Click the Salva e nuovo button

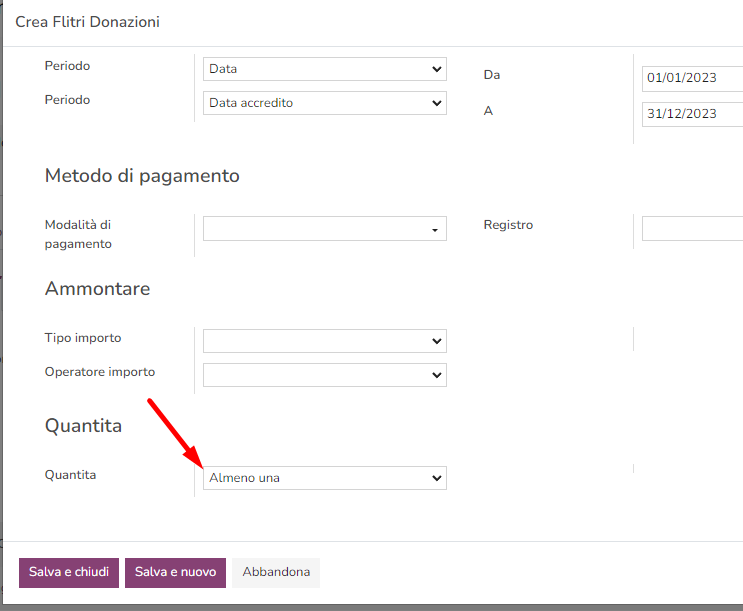click(175, 573)
